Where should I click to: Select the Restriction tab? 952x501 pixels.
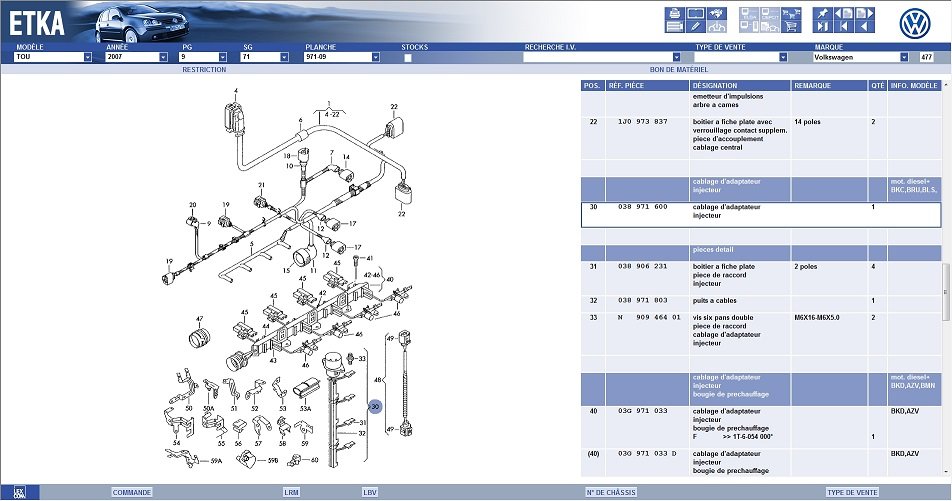(x=204, y=70)
